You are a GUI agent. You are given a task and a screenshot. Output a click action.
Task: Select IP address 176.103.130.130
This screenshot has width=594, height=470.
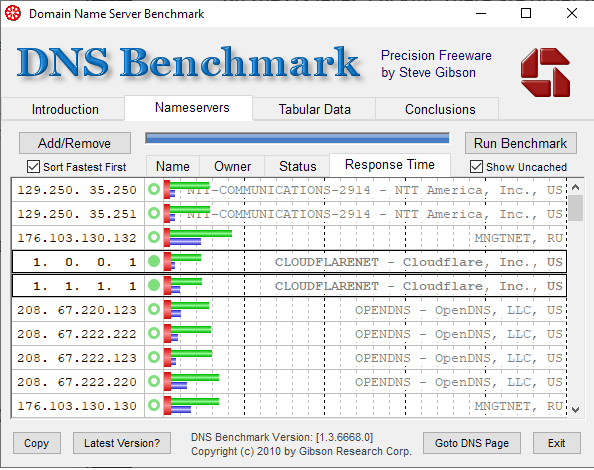click(x=77, y=406)
